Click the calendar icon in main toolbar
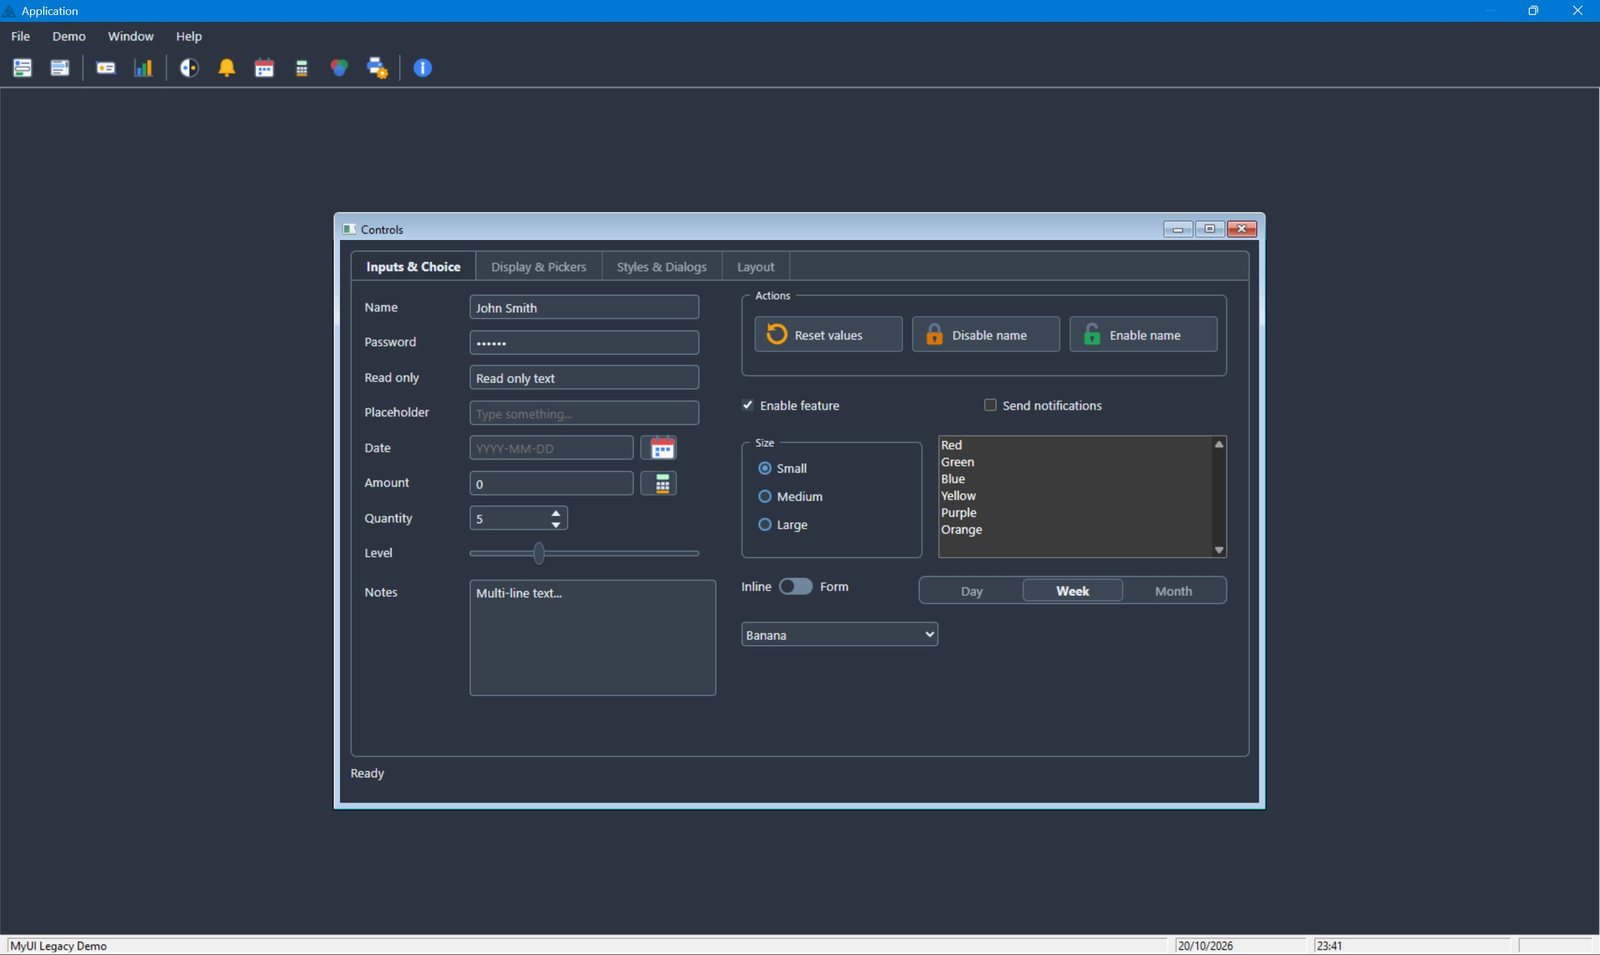Image resolution: width=1600 pixels, height=955 pixels. tap(264, 68)
